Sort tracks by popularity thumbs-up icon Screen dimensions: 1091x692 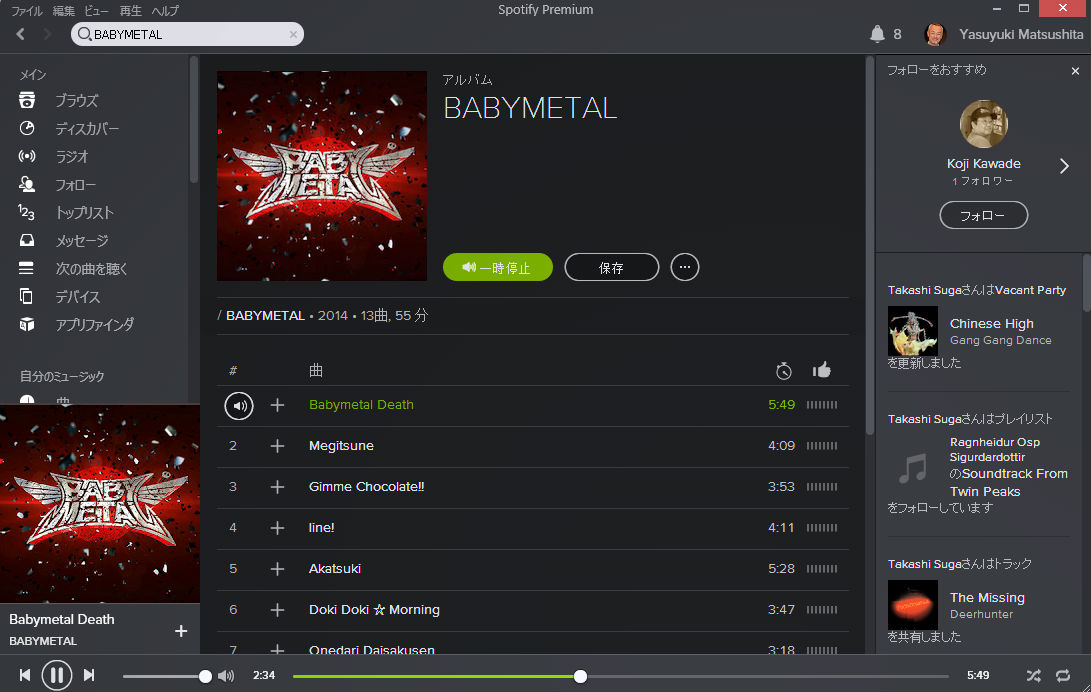coord(822,370)
